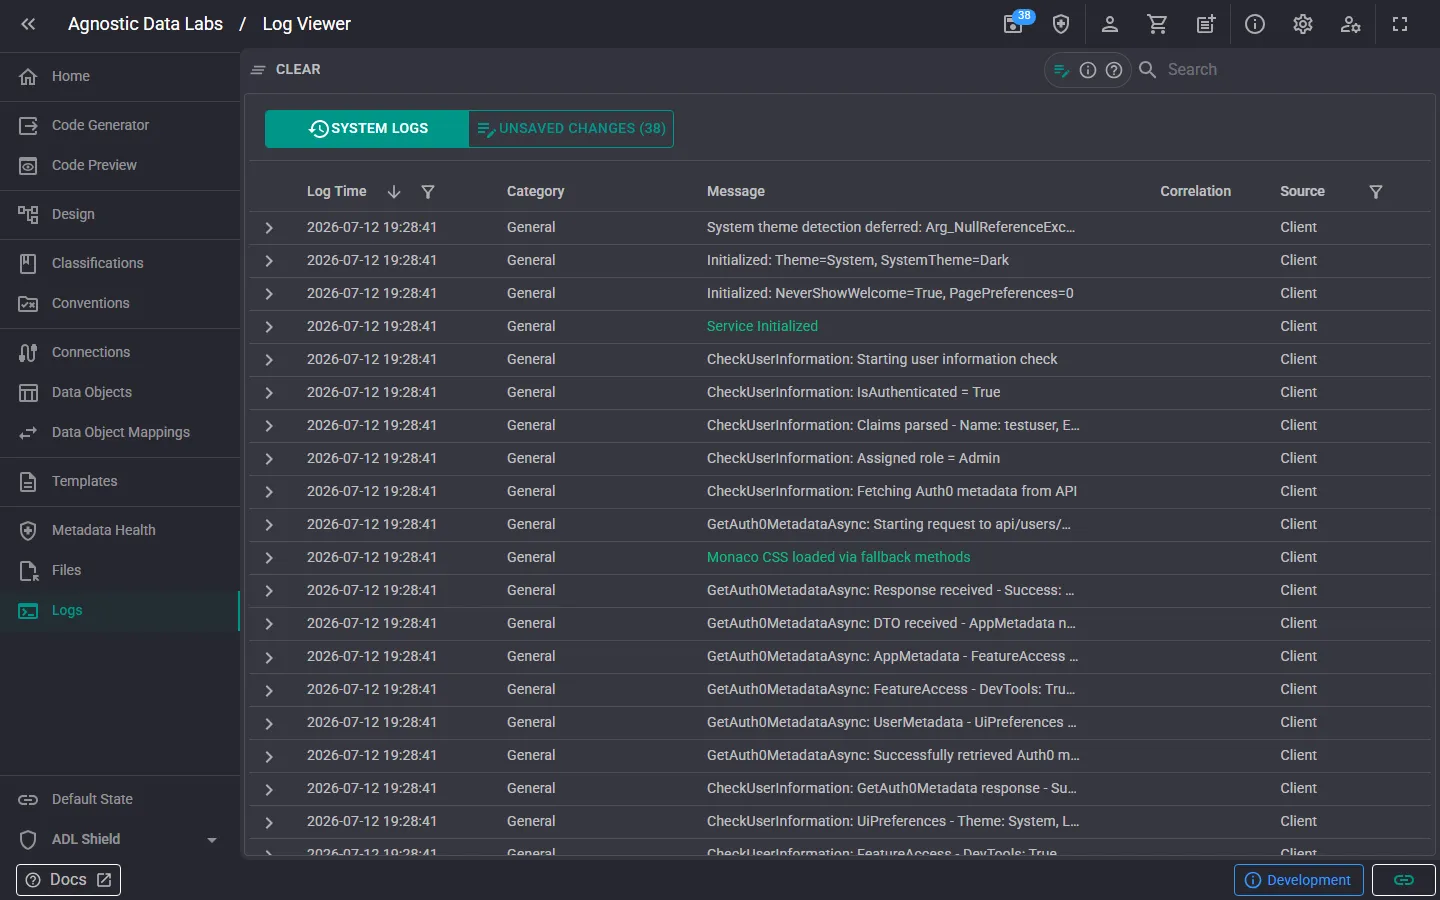This screenshot has height=900, width=1440.
Task: Collapse the sidebar with double-chevron icon
Action: [x=28, y=24]
